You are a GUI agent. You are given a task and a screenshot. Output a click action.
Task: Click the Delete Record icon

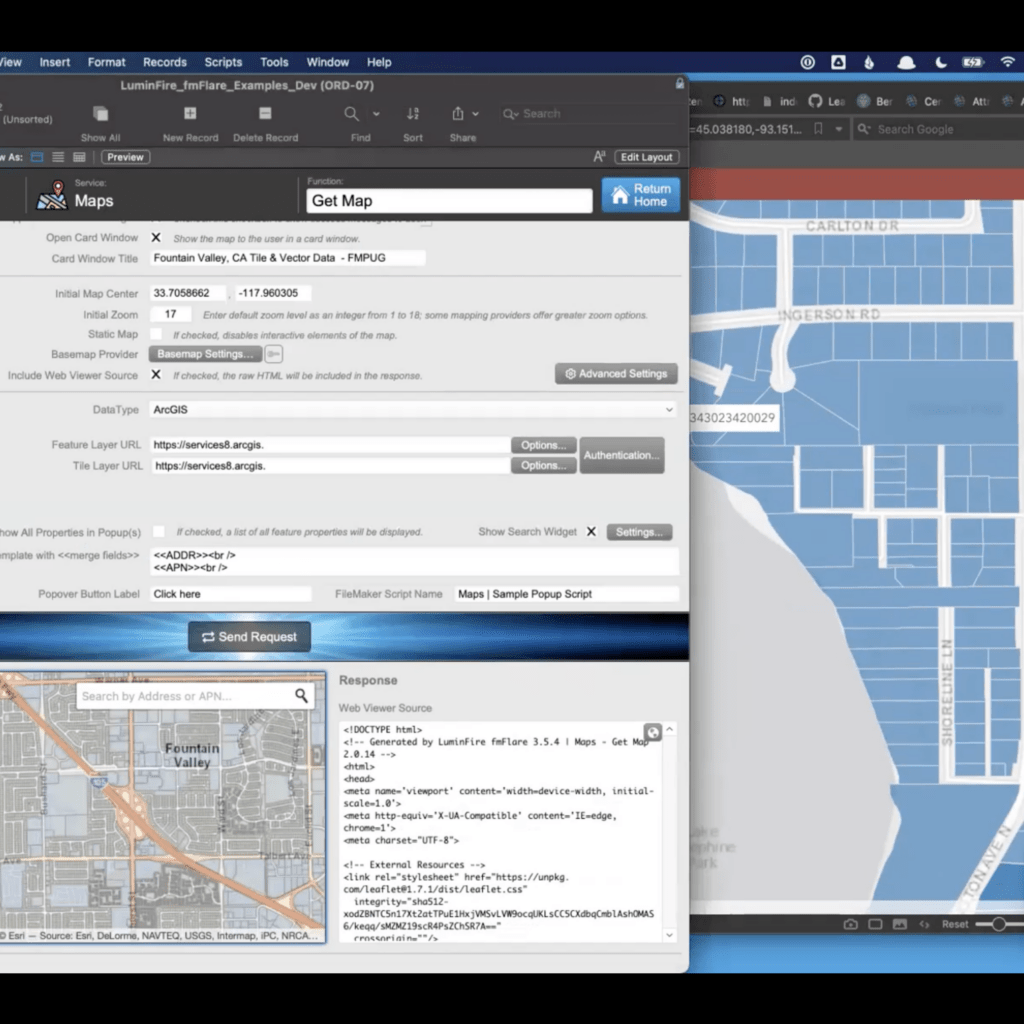point(265,113)
